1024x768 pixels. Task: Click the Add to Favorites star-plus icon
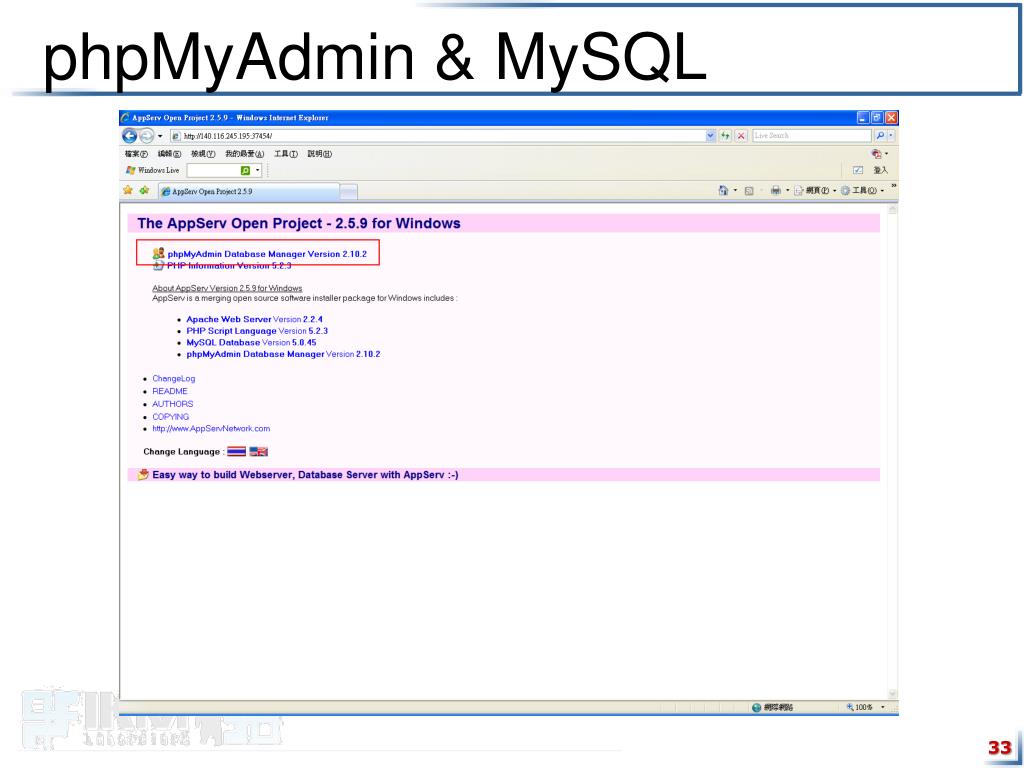(144, 190)
